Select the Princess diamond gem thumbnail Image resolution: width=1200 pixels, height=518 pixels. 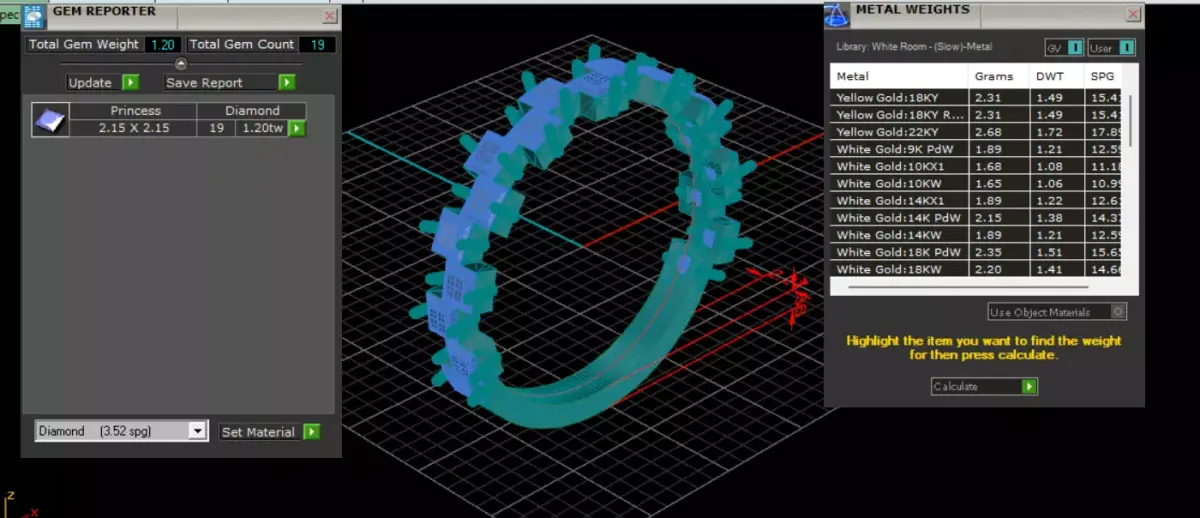(x=50, y=119)
